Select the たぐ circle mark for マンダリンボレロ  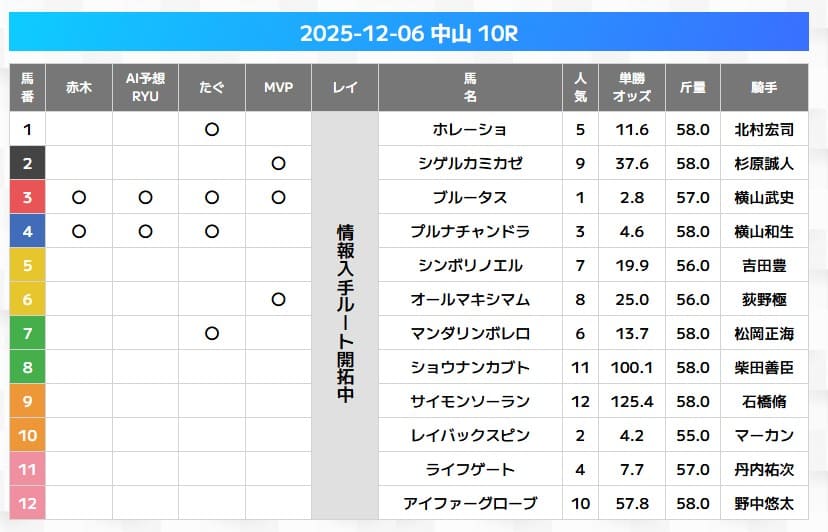(212, 333)
